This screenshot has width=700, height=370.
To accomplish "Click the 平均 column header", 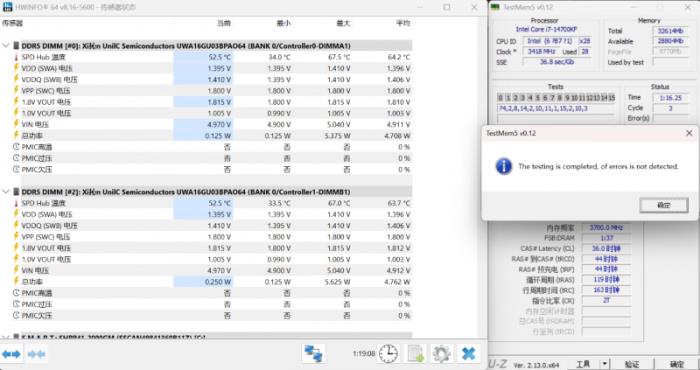I will pos(403,23).
